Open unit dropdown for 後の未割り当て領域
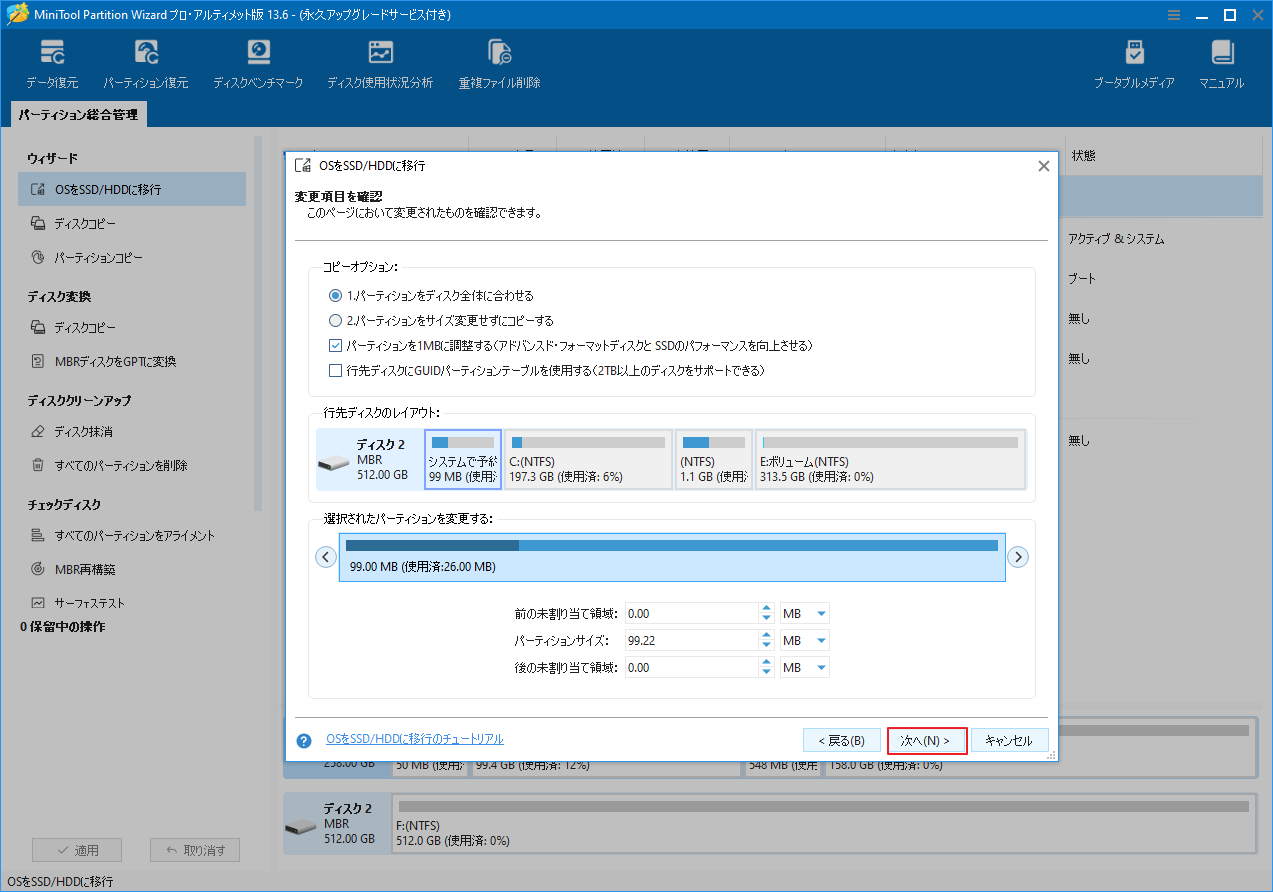This screenshot has height=892, width=1273. [x=804, y=667]
